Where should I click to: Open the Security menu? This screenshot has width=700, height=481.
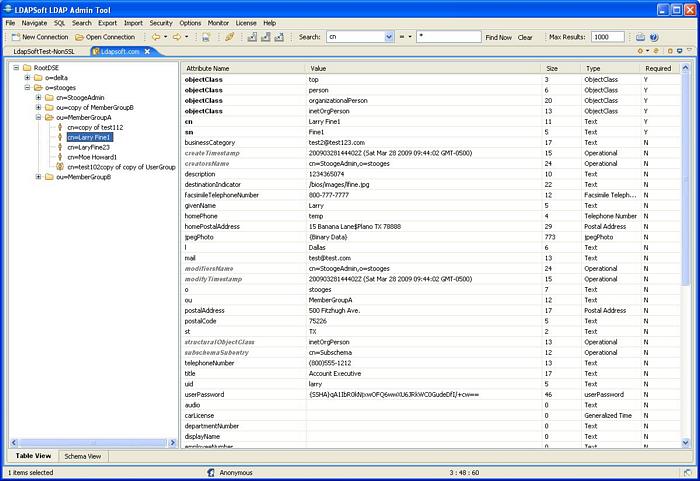(160, 22)
